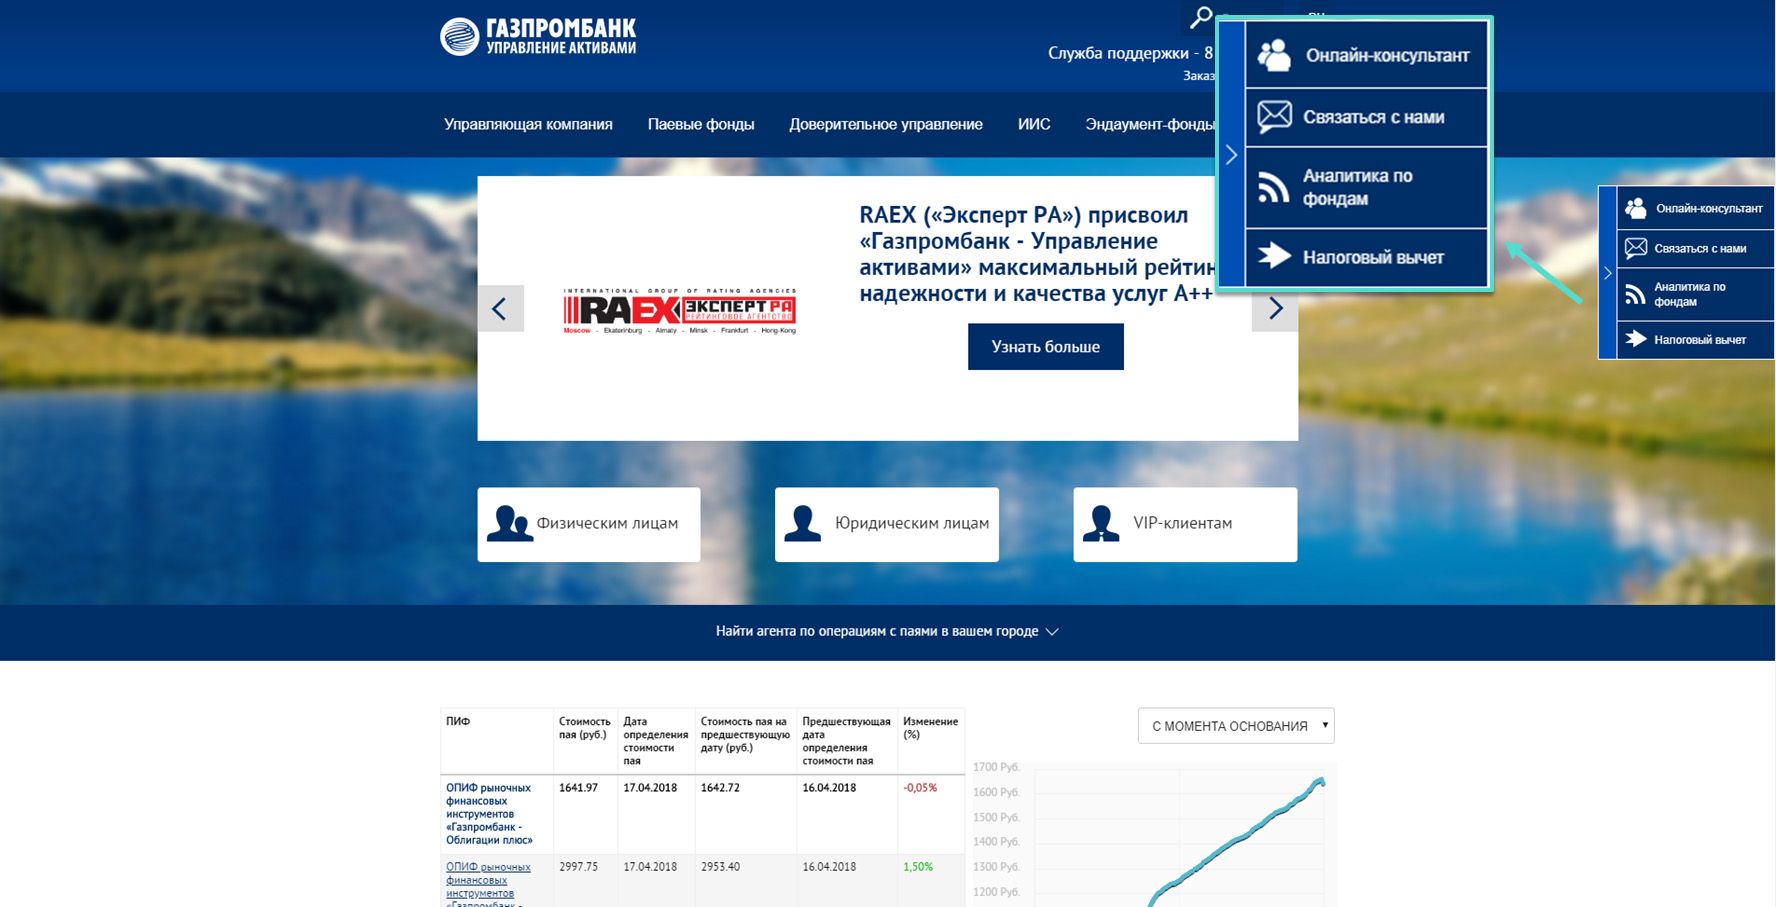Show previous carousel slide
This screenshot has height=907, width=1776.
pyautogui.click(x=500, y=309)
